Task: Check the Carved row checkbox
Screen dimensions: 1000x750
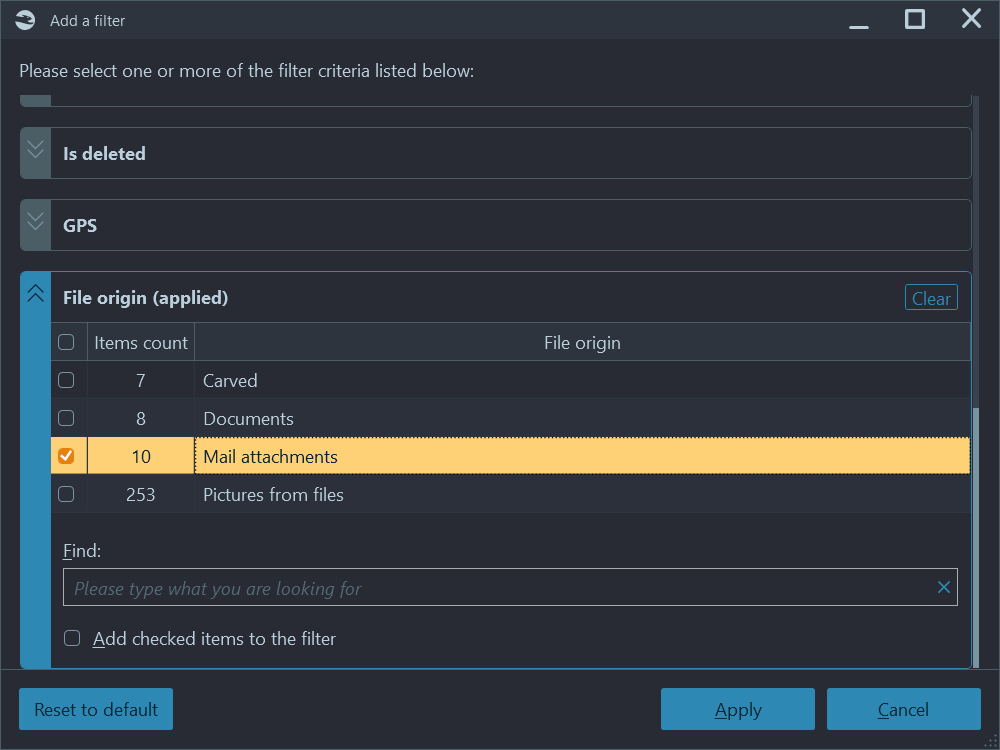Action: 66,380
